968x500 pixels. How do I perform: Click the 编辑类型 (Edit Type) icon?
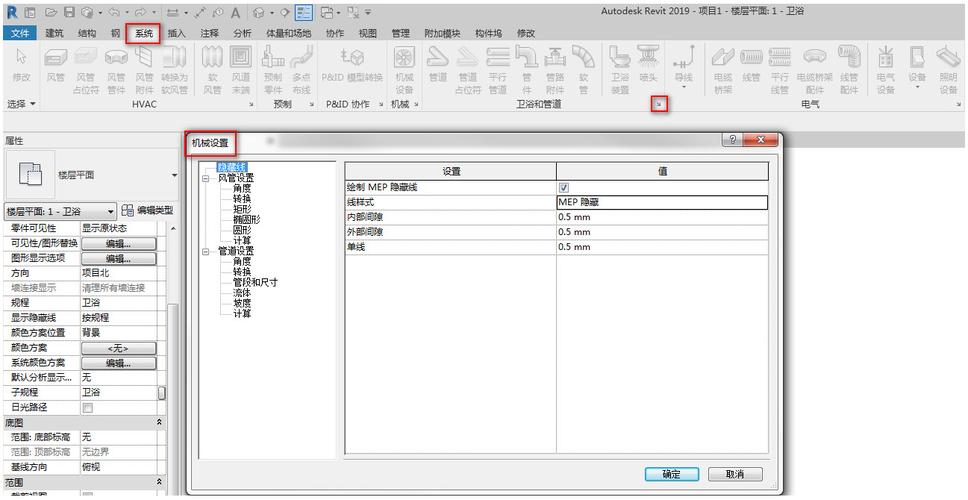pos(128,210)
